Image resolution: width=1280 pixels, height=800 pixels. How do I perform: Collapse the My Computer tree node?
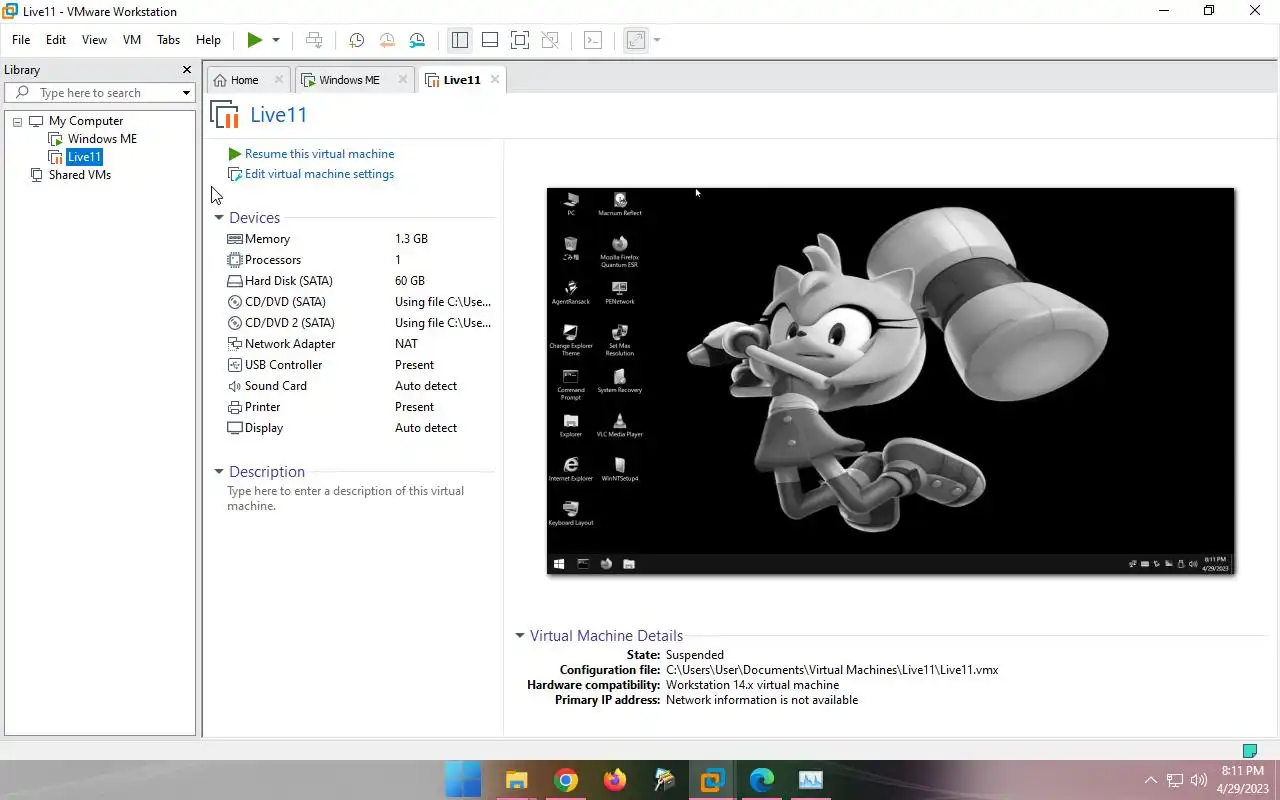[17, 121]
